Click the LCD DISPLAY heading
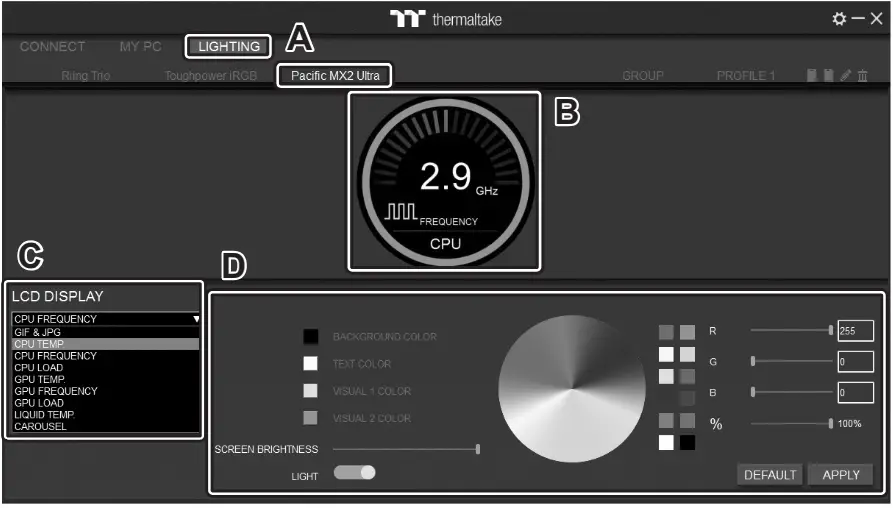The height and width of the screenshot is (508, 893). 58,296
